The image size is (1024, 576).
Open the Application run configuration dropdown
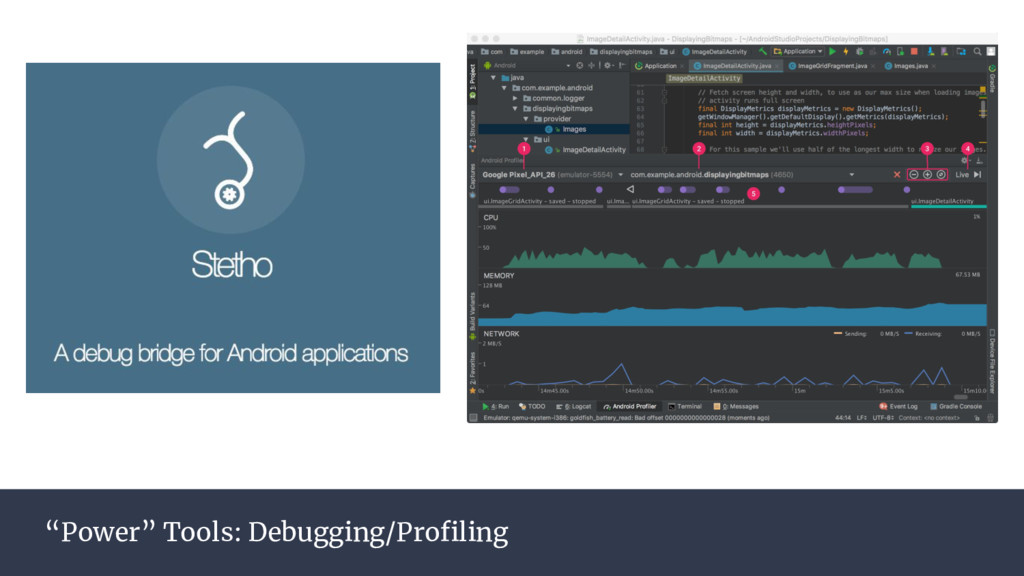coord(798,52)
